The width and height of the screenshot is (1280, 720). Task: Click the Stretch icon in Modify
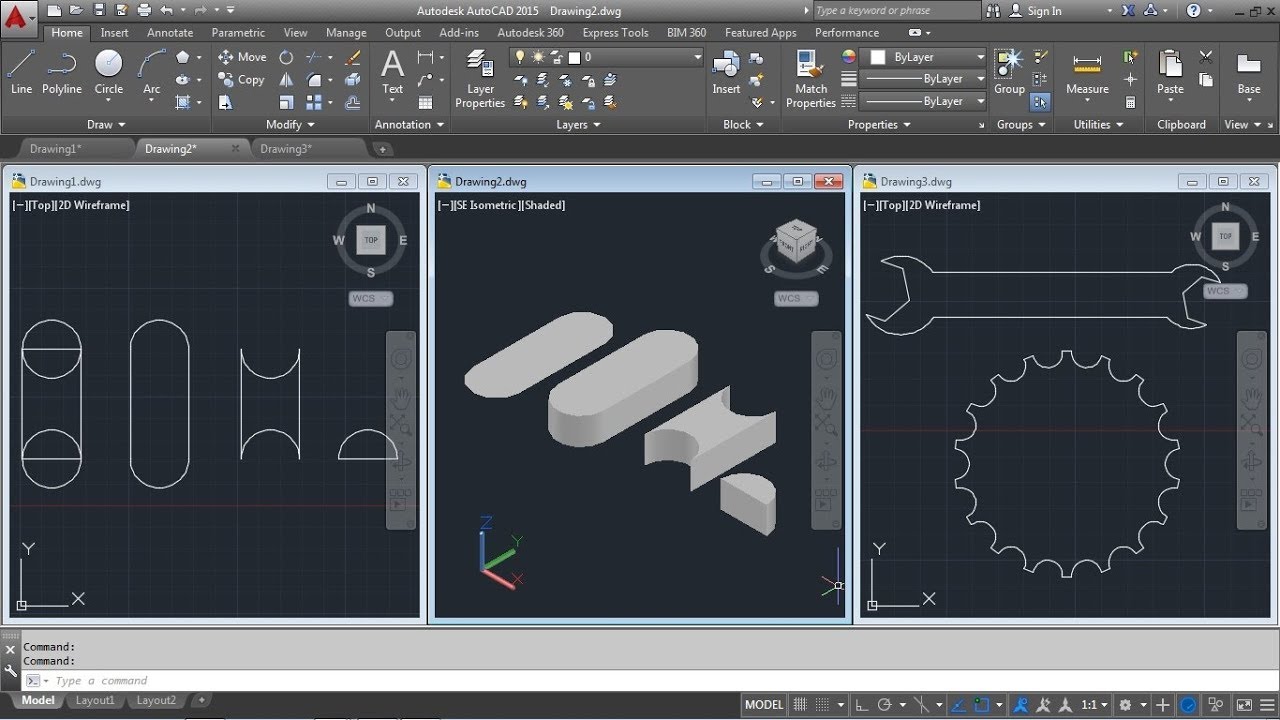226,102
